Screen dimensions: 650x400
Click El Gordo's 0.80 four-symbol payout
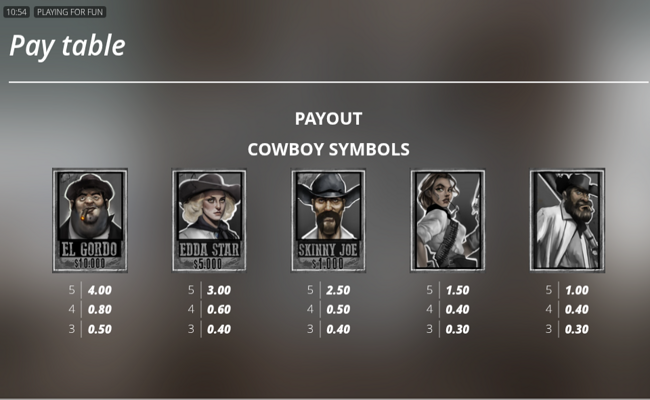pyautogui.click(x=100, y=310)
